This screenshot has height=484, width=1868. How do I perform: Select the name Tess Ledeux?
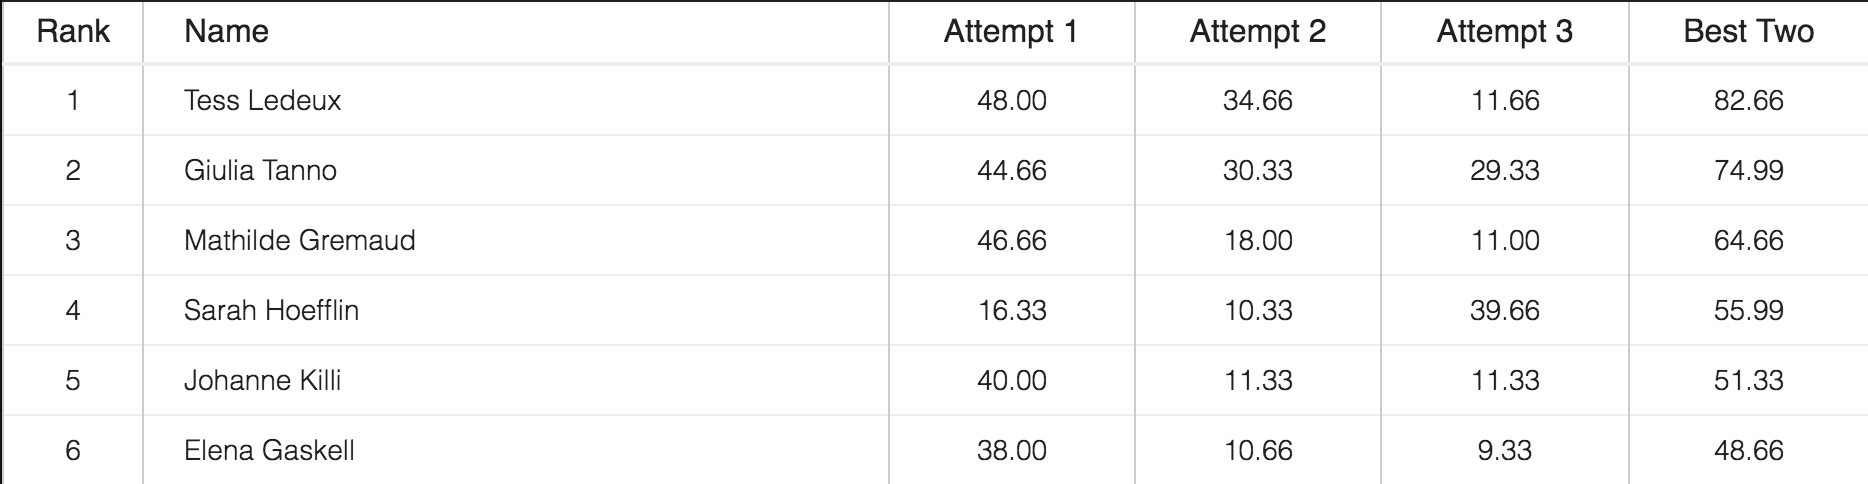(x=262, y=101)
